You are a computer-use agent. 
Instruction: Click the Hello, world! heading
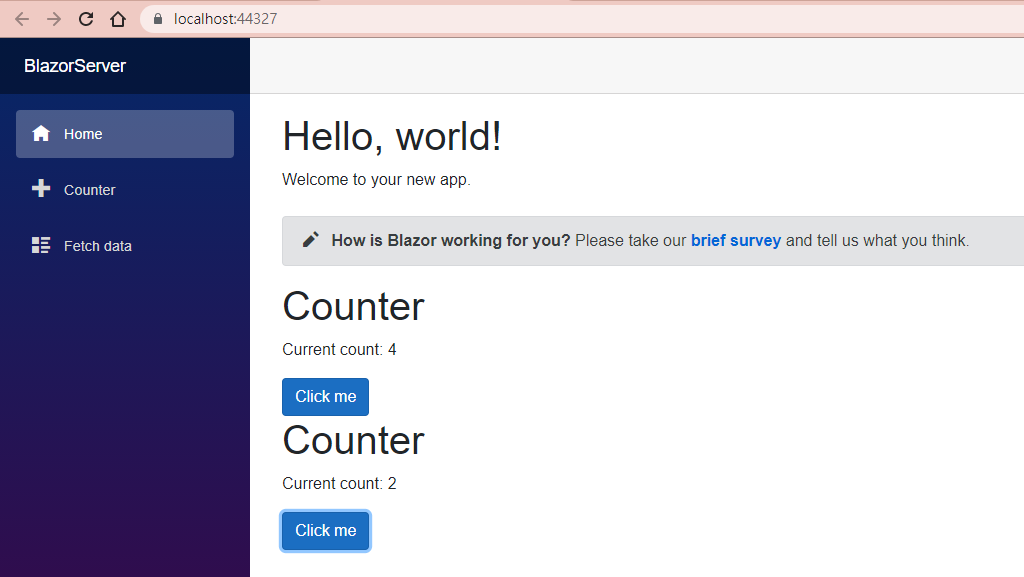[x=392, y=137]
